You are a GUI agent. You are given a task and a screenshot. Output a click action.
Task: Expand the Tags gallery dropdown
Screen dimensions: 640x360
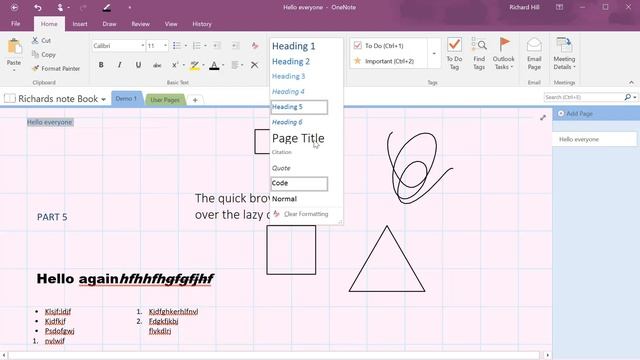point(434,53)
